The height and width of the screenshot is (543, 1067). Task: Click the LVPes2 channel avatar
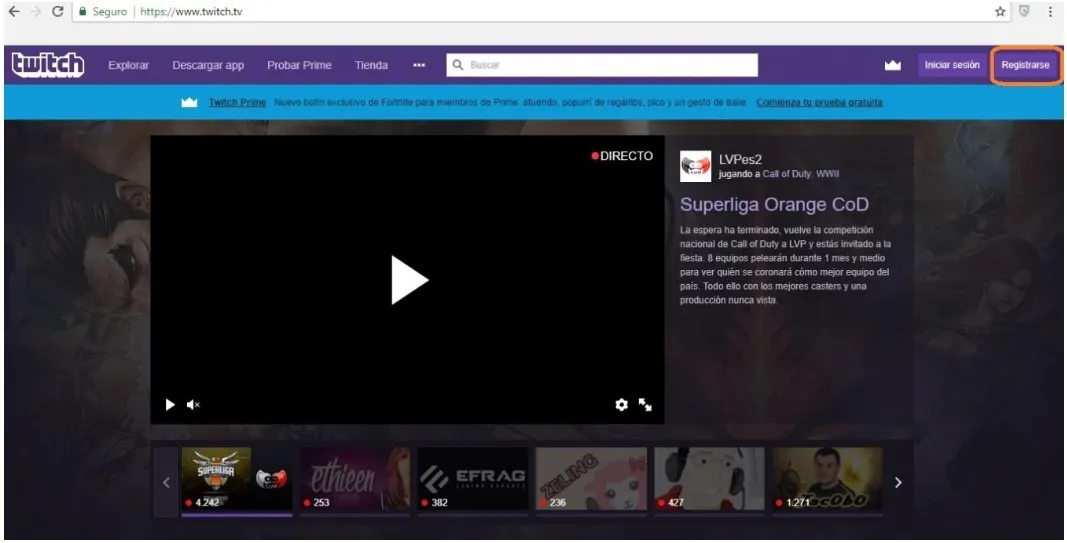[x=695, y=166]
